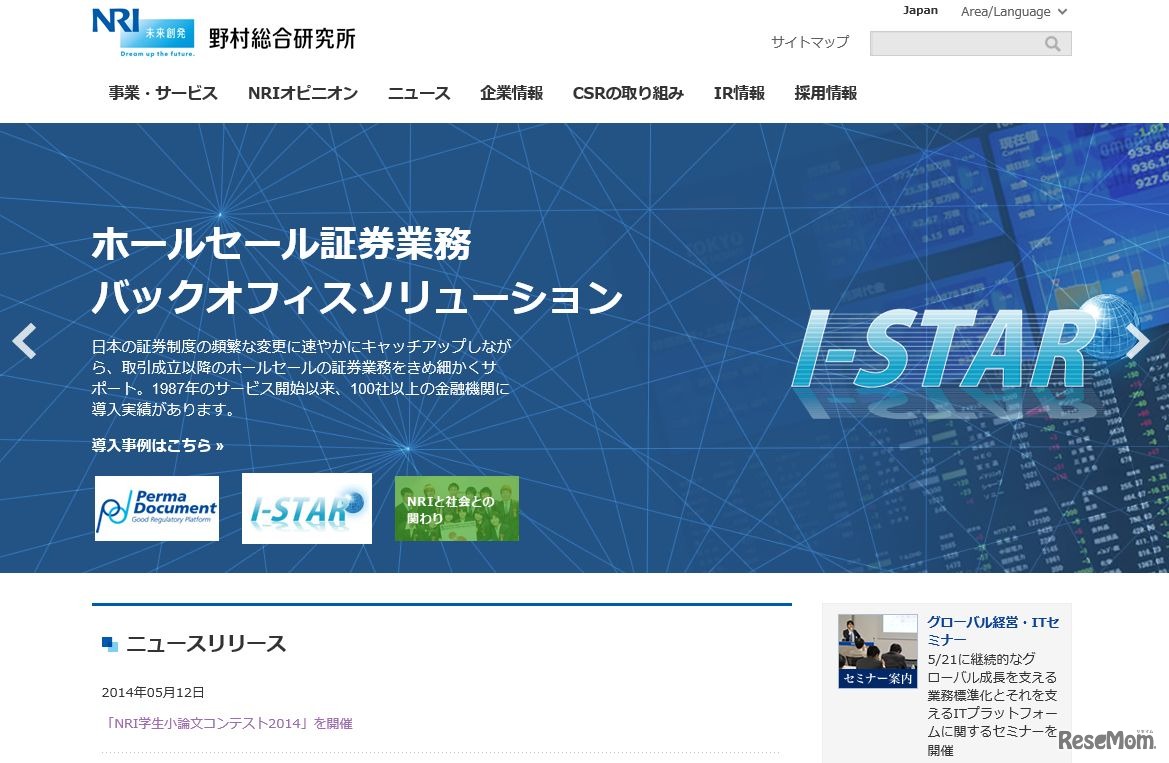This screenshot has width=1169, height=763.
Task: Follow the 導入事例はこちら link
Action: point(158,446)
